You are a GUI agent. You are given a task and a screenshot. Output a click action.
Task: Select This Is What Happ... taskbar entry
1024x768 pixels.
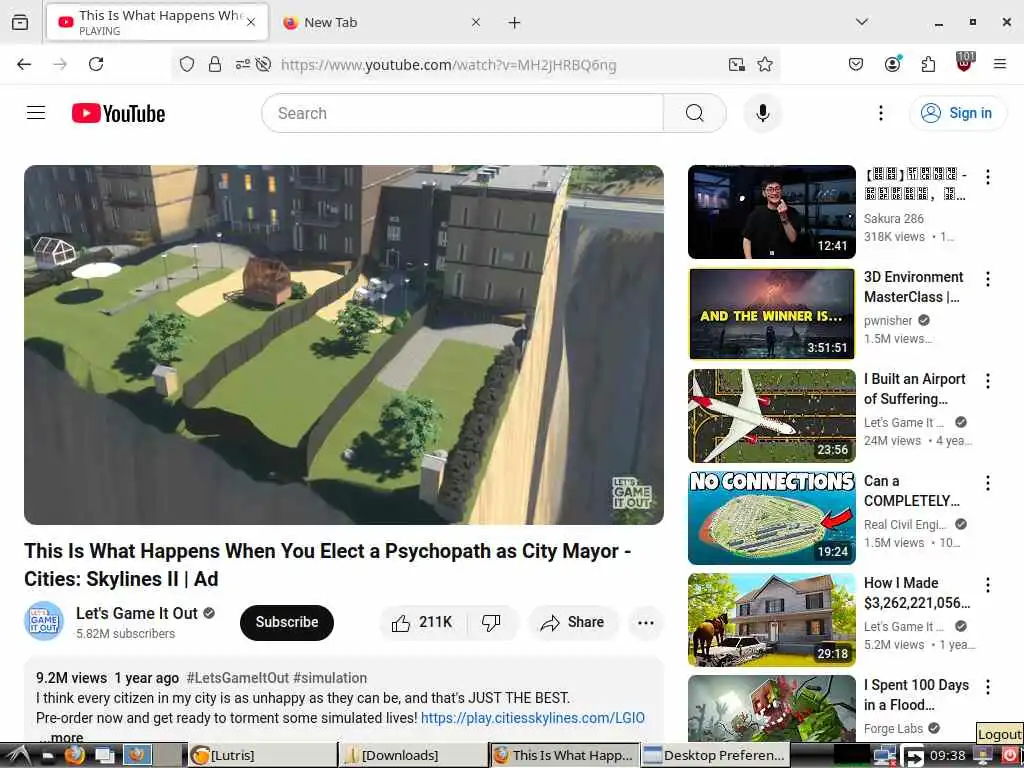point(564,755)
